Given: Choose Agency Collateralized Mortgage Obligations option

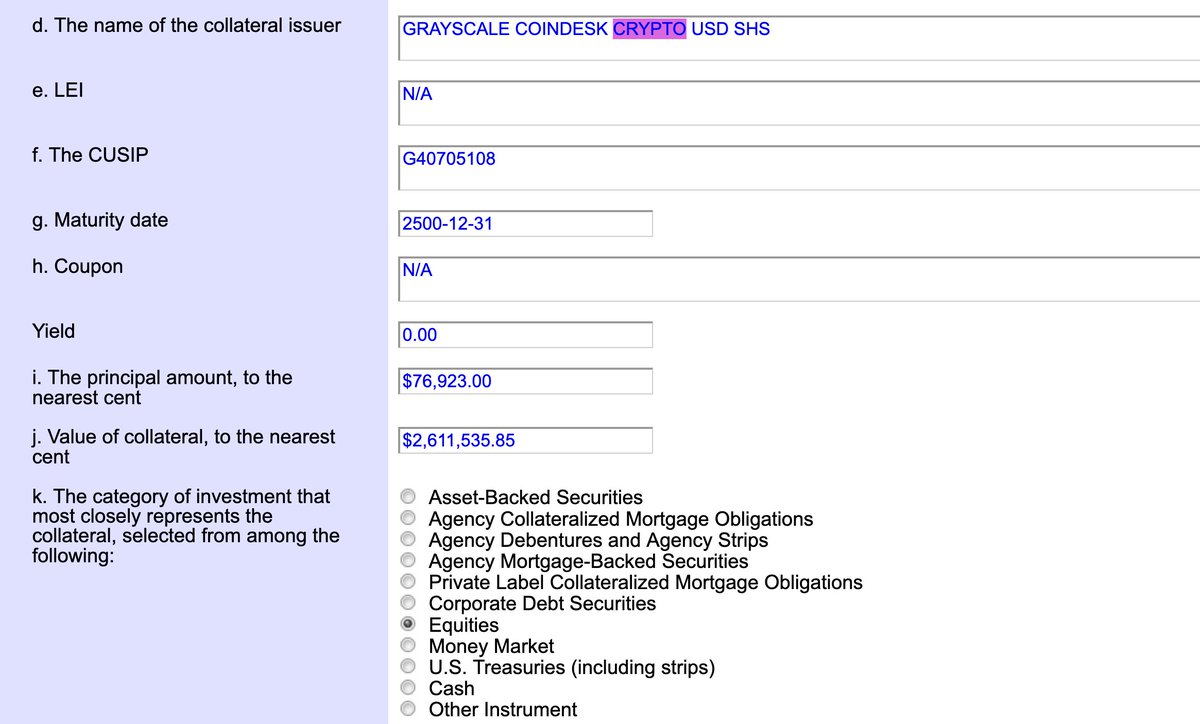Looking at the screenshot, I should [408, 518].
